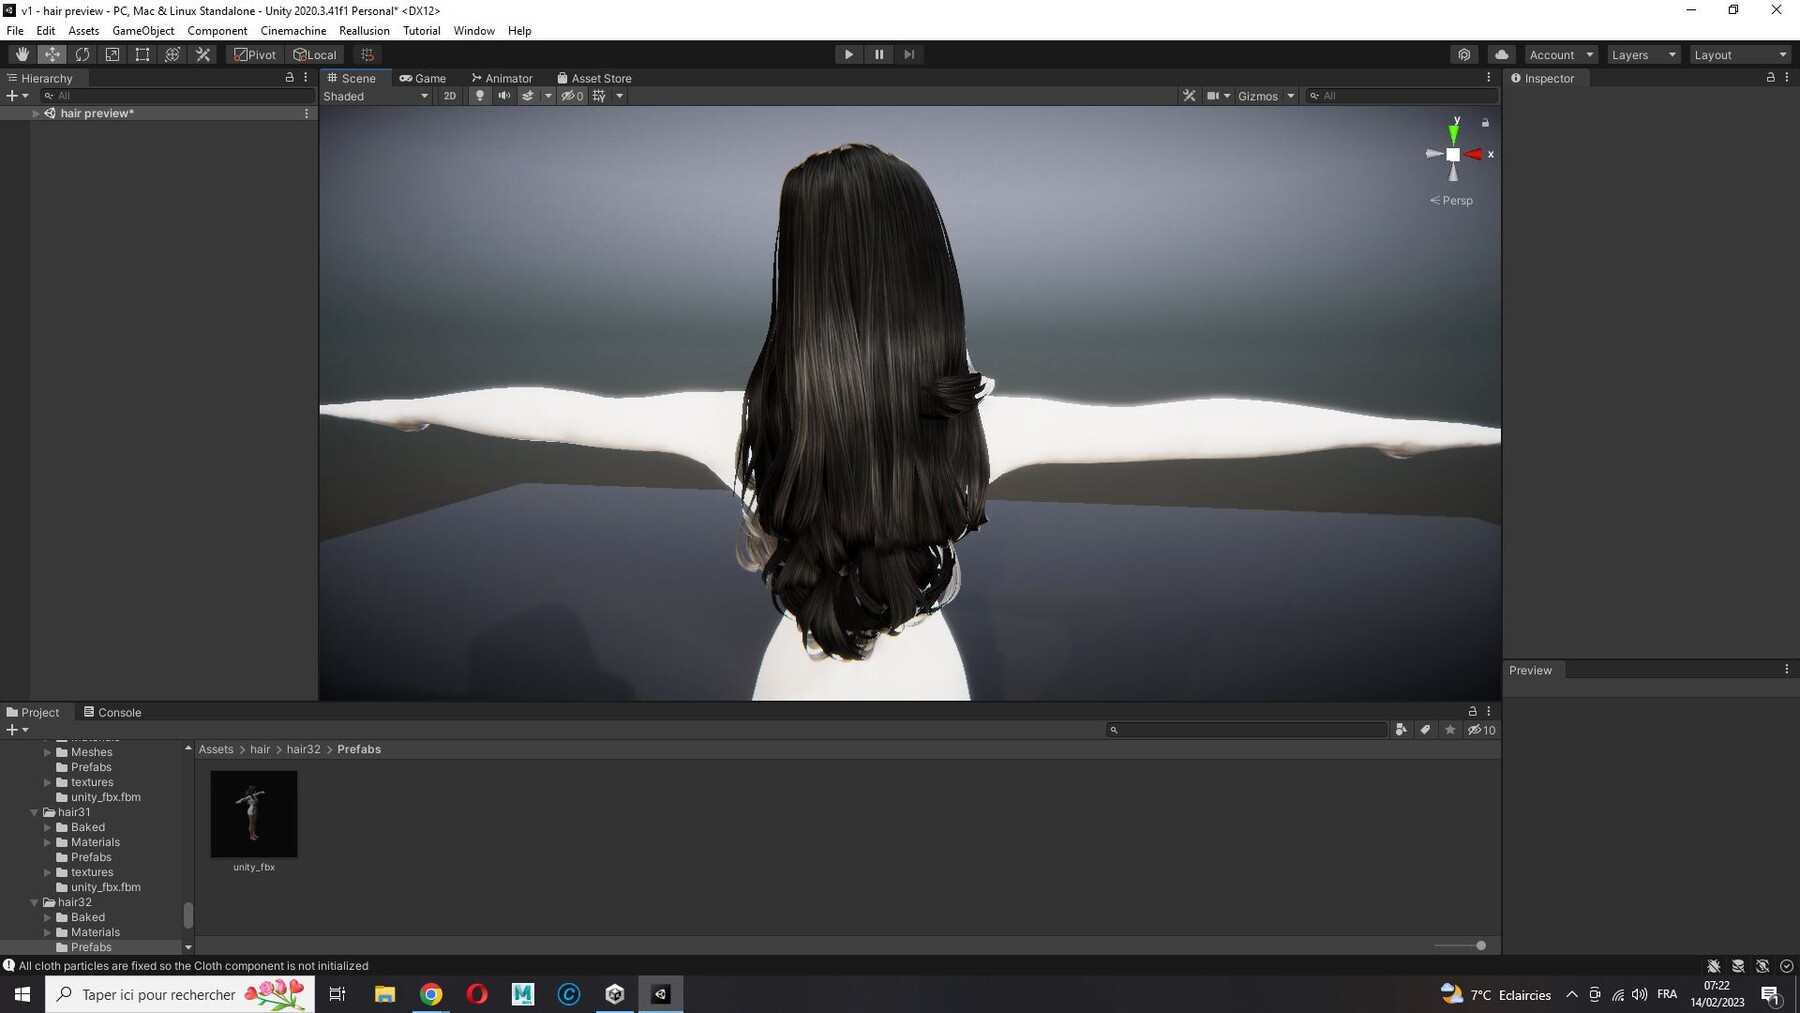The height and width of the screenshot is (1013, 1800).
Task: Open Unity Collaborate icon
Action: [x=1464, y=55]
